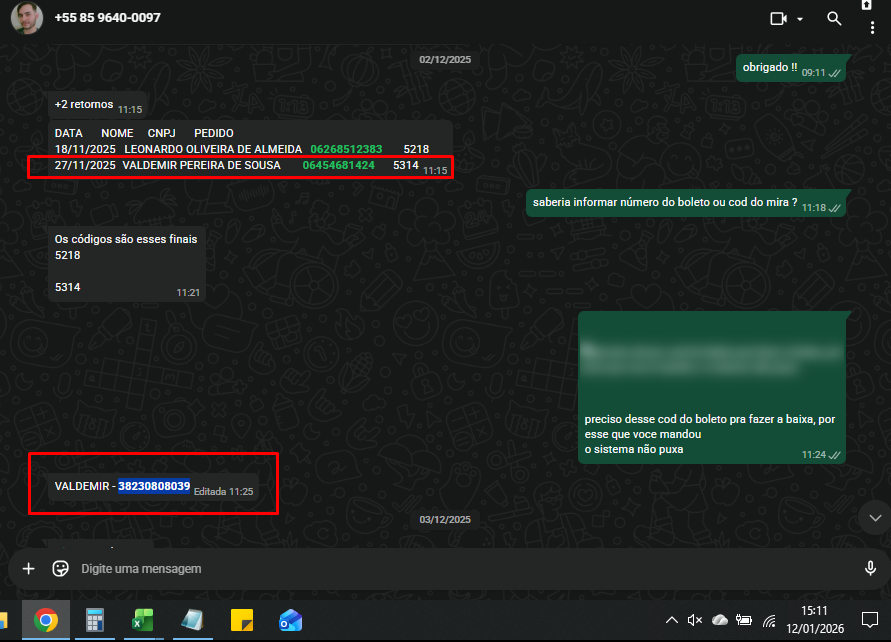The image size is (891, 642).
Task: Switch to Excel in the taskbar
Action: click(x=142, y=621)
